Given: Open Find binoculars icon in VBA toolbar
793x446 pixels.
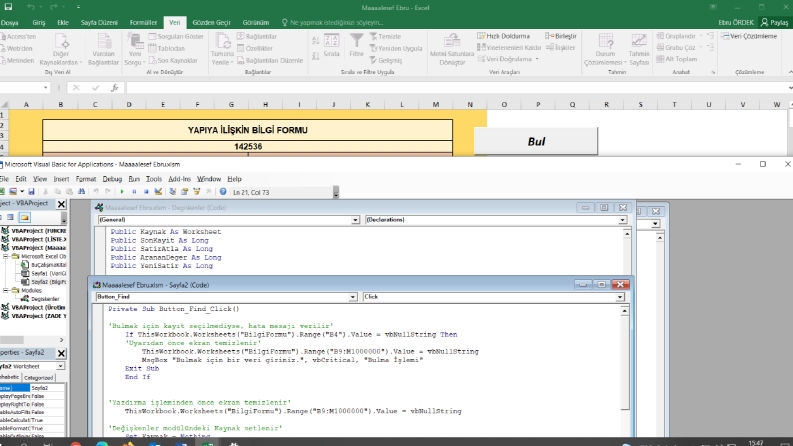Looking at the screenshot, I should (81, 192).
